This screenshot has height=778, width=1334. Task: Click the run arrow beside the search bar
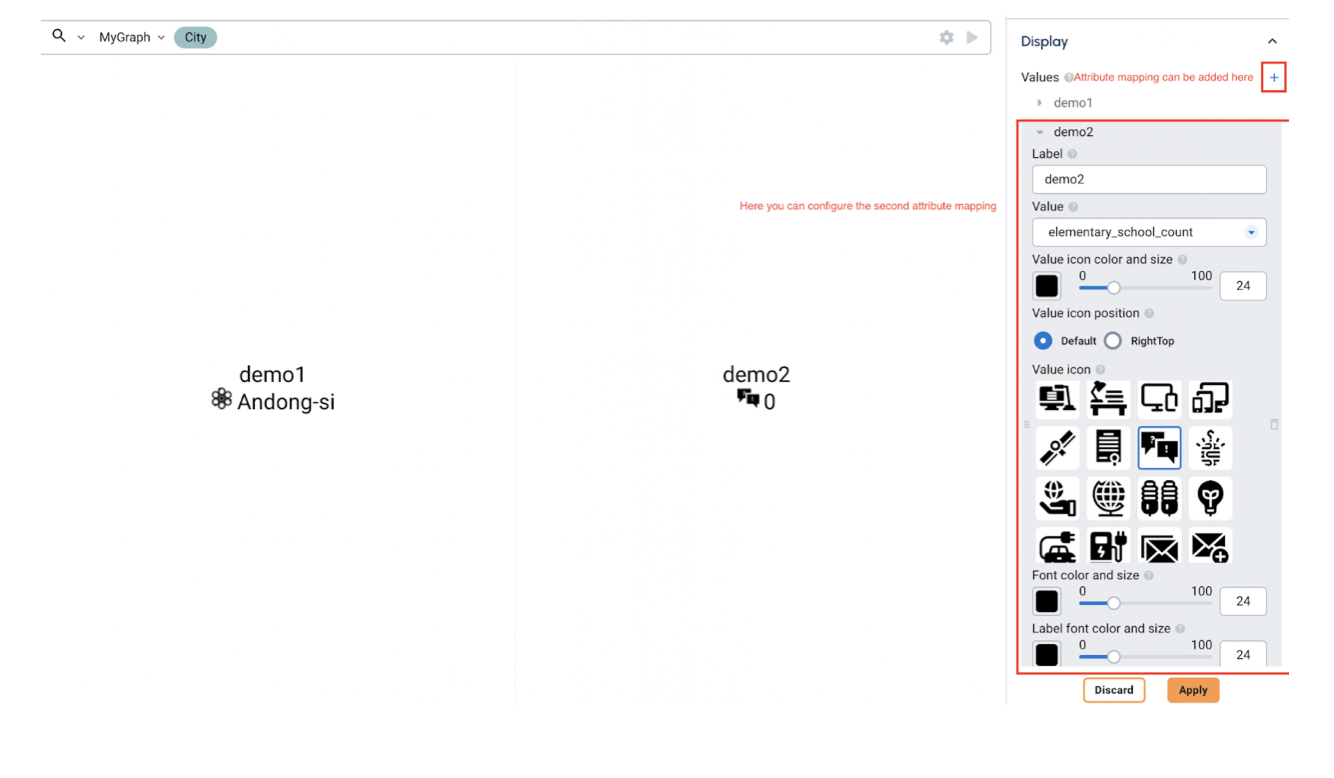[971, 37]
